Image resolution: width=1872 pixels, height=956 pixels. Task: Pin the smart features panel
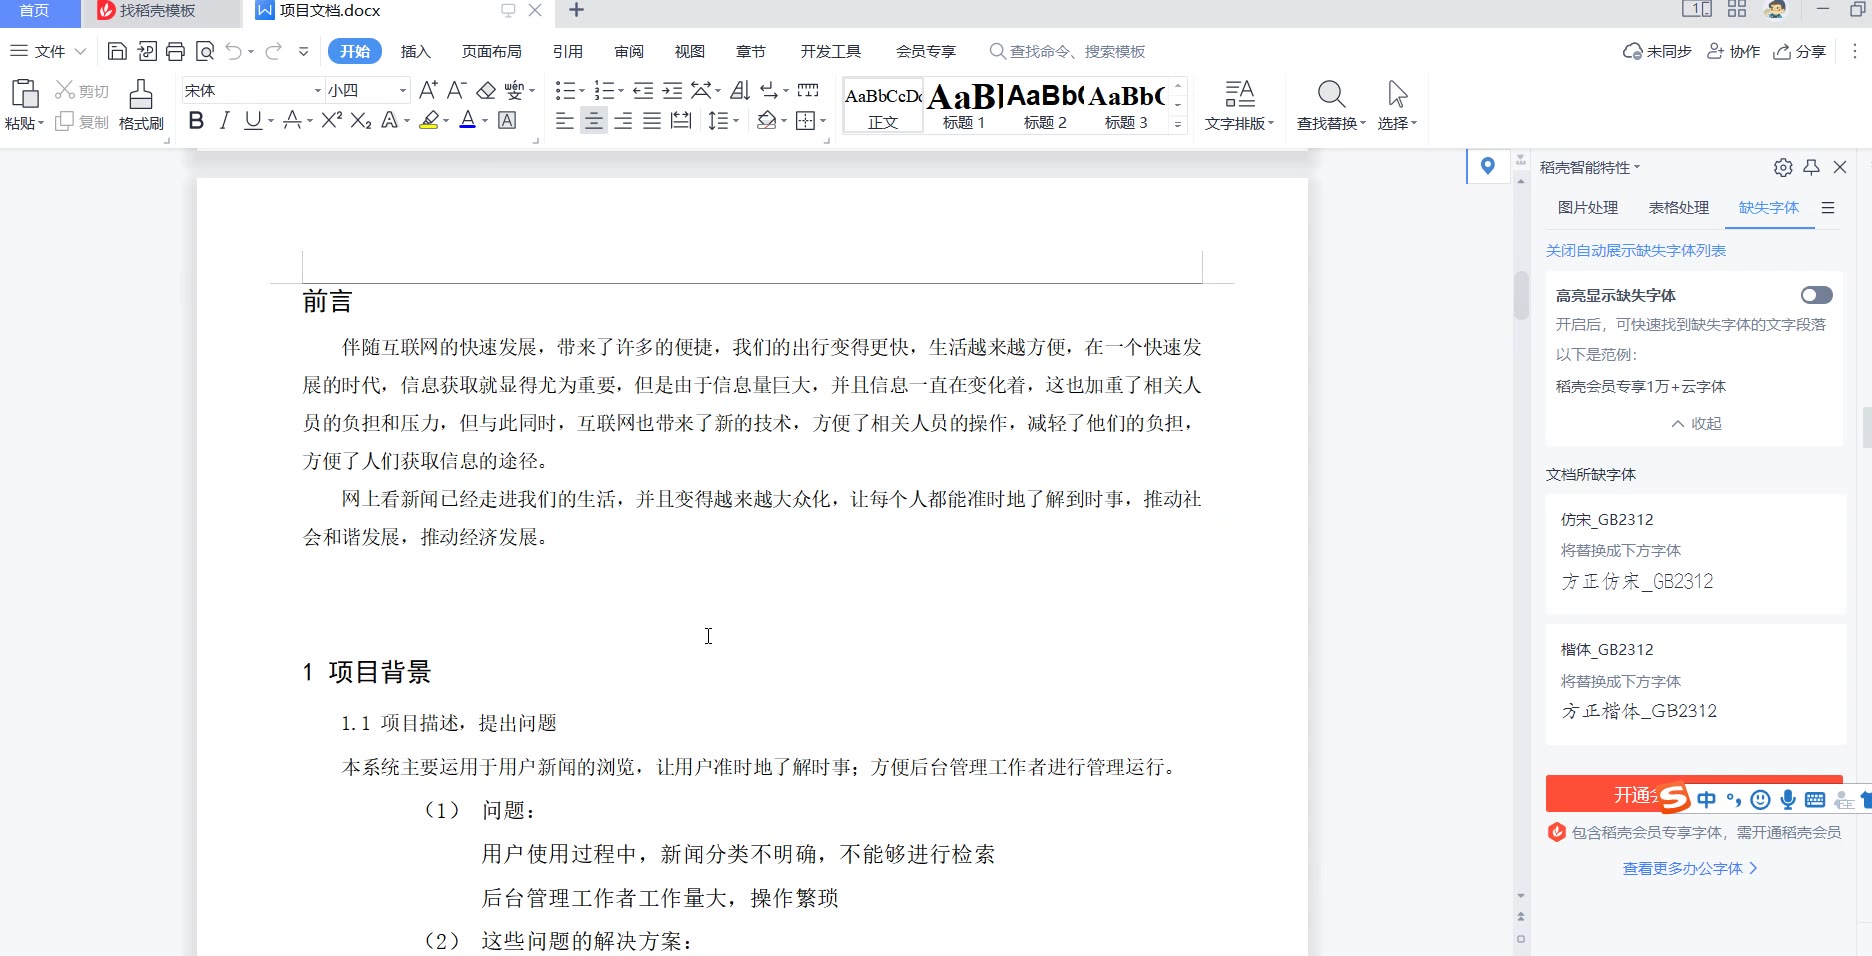[1811, 167]
